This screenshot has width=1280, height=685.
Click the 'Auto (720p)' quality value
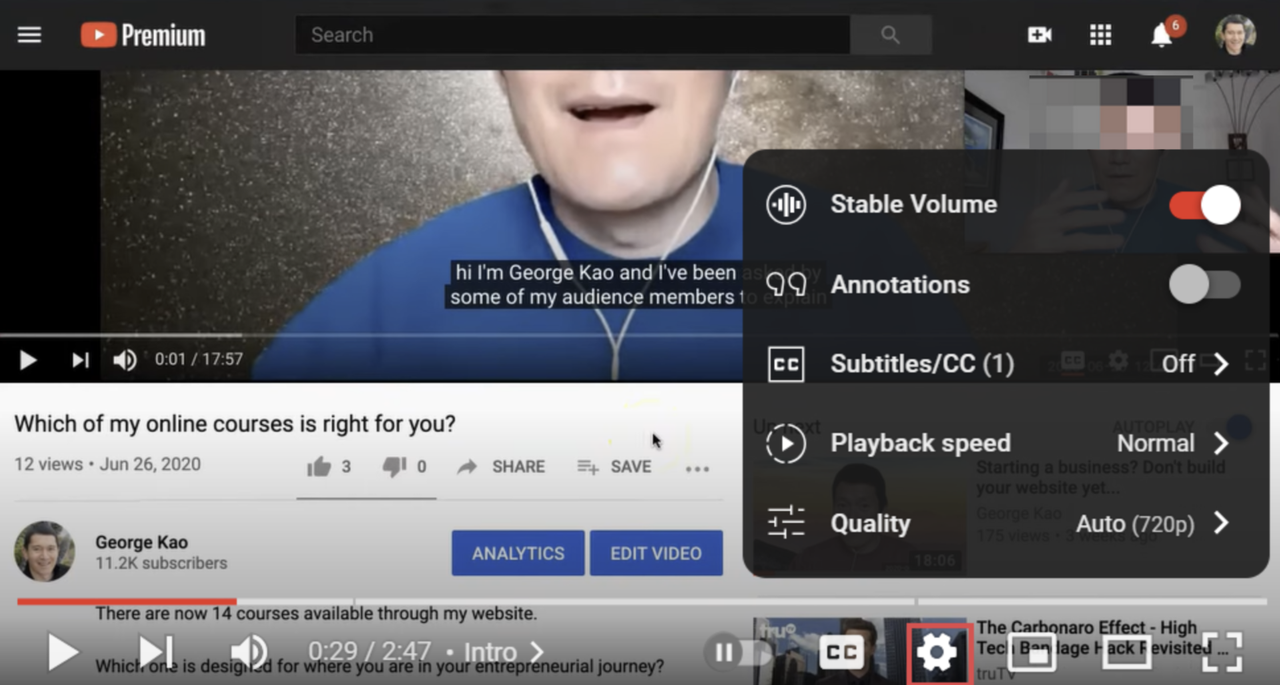[x=1135, y=524]
